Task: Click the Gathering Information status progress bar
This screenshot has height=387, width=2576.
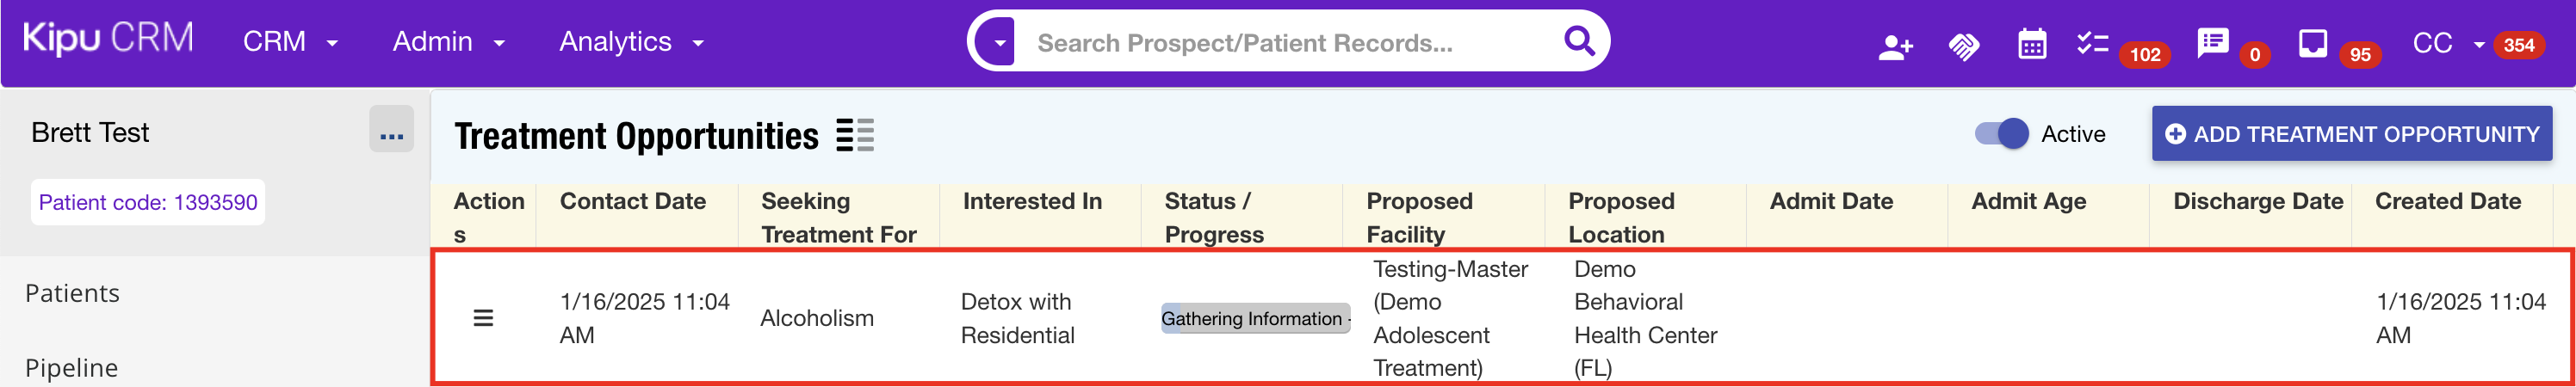Action: [1255, 319]
